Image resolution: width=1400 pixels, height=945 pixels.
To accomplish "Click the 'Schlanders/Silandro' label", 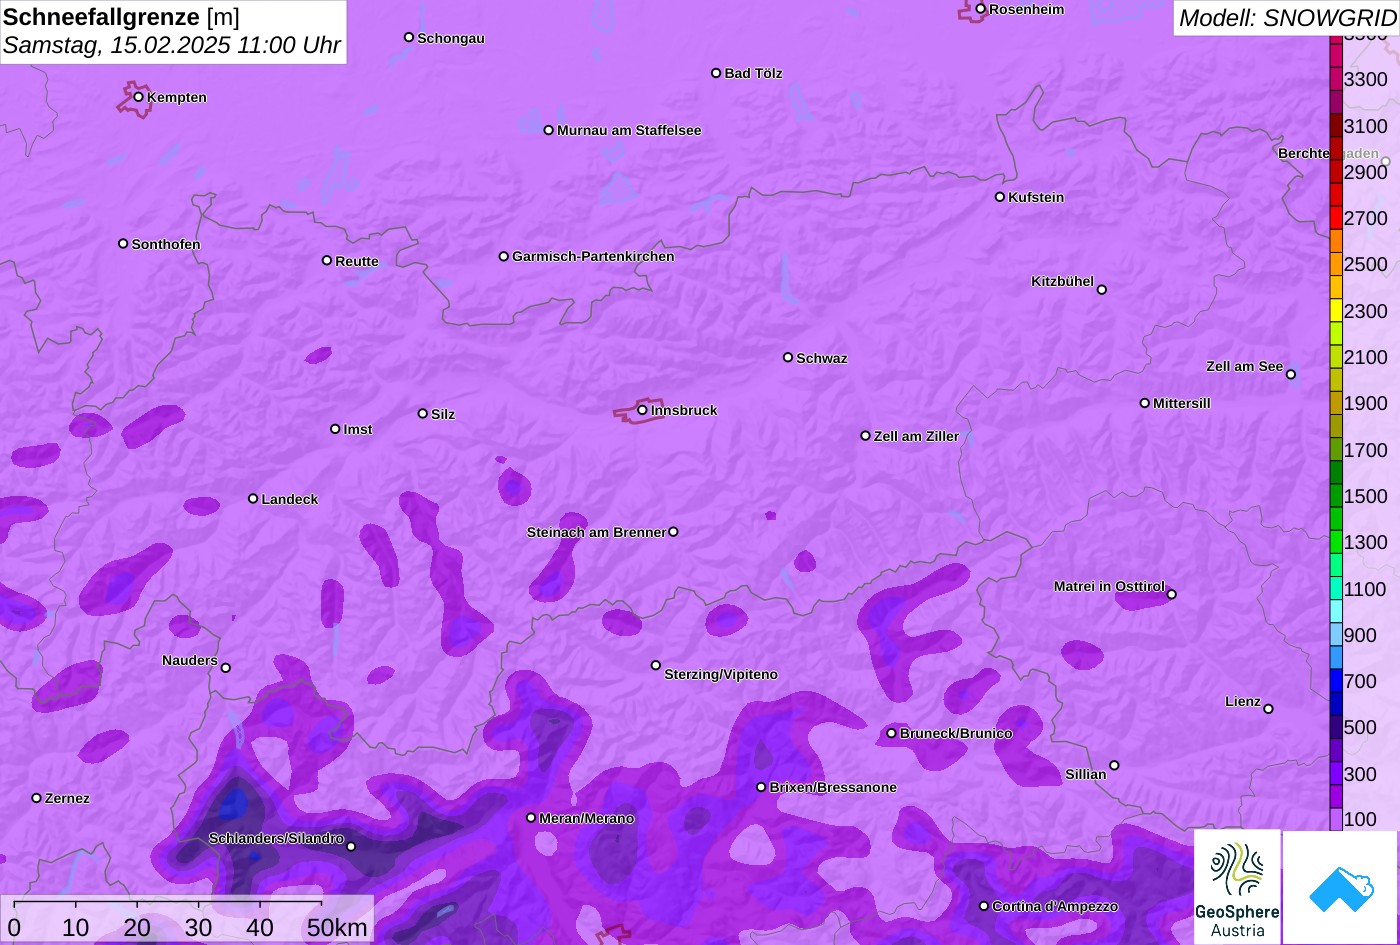I will click(276, 838).
